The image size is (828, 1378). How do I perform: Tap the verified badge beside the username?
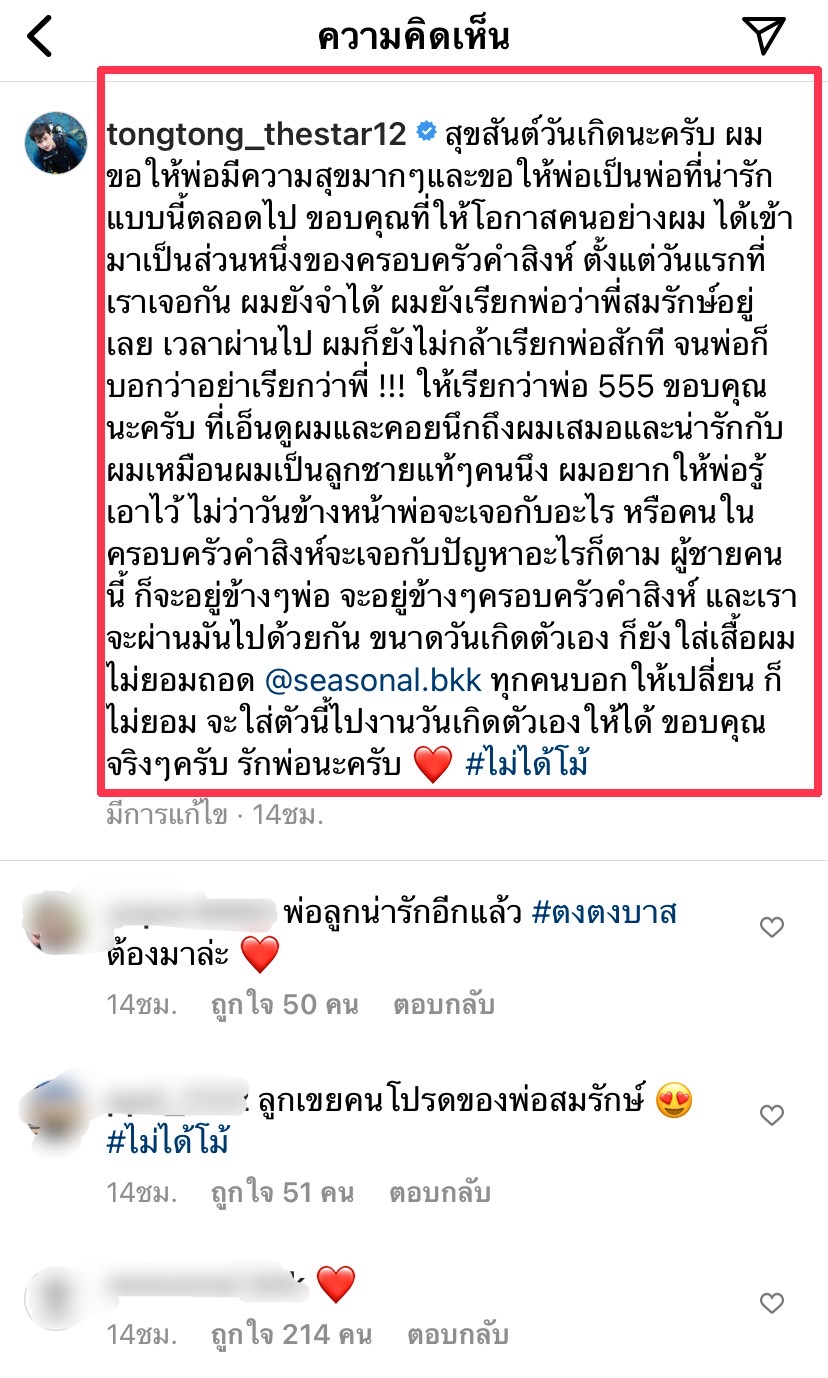tap(425, 132)
